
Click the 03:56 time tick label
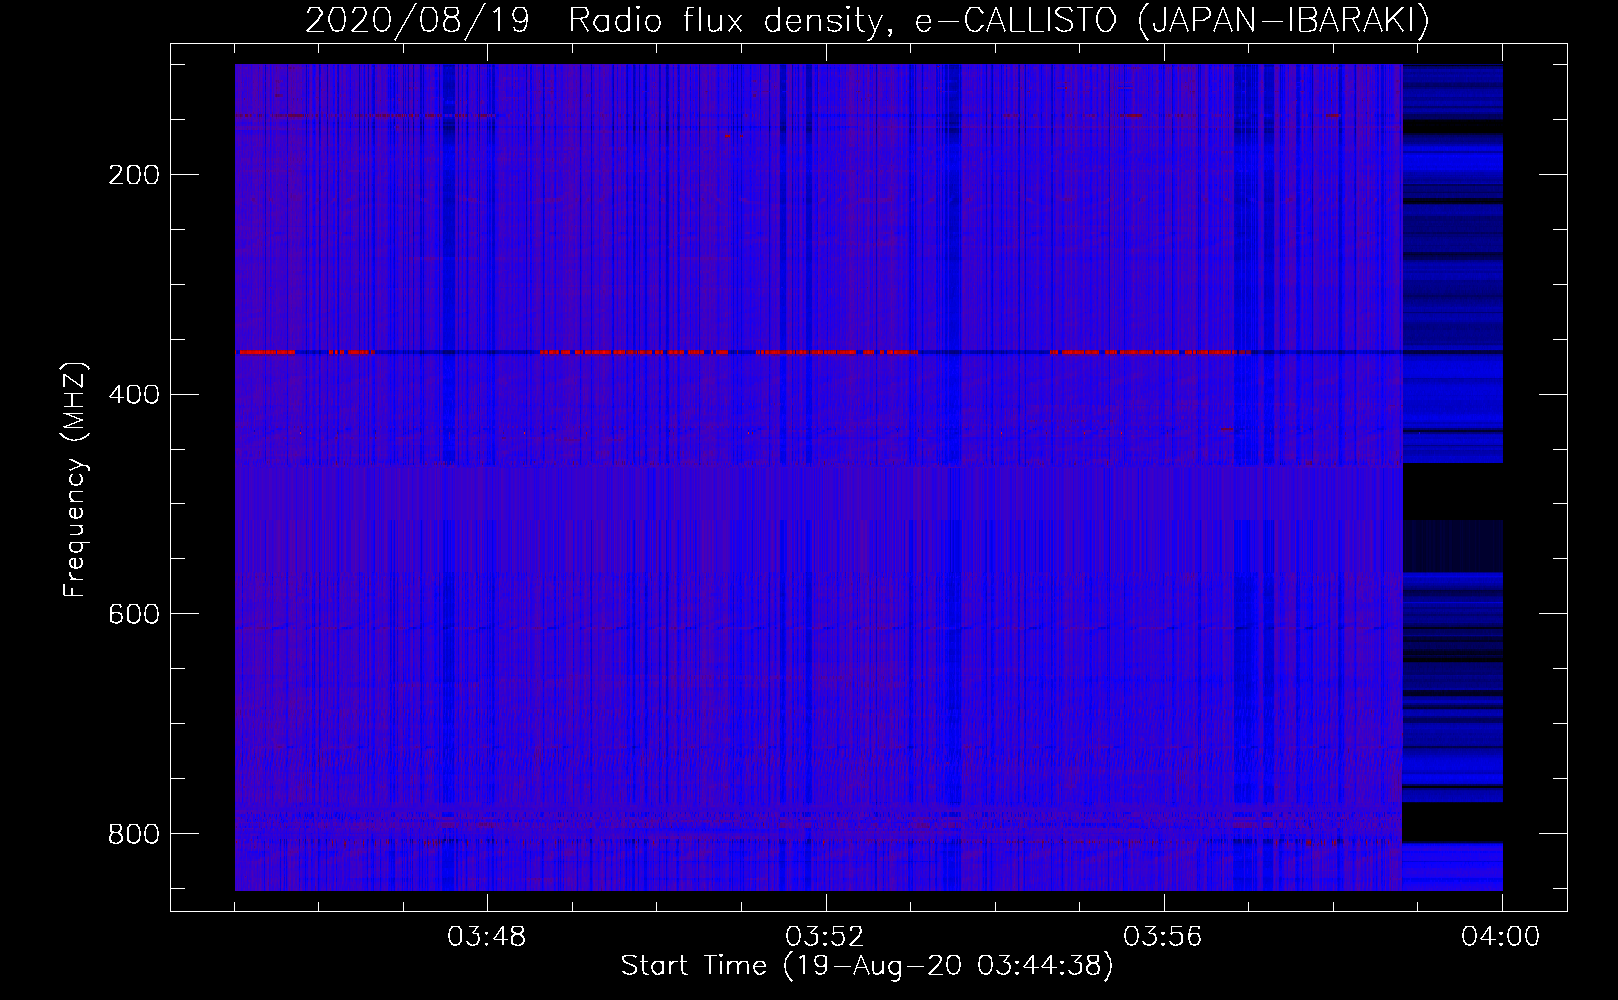1163,937
